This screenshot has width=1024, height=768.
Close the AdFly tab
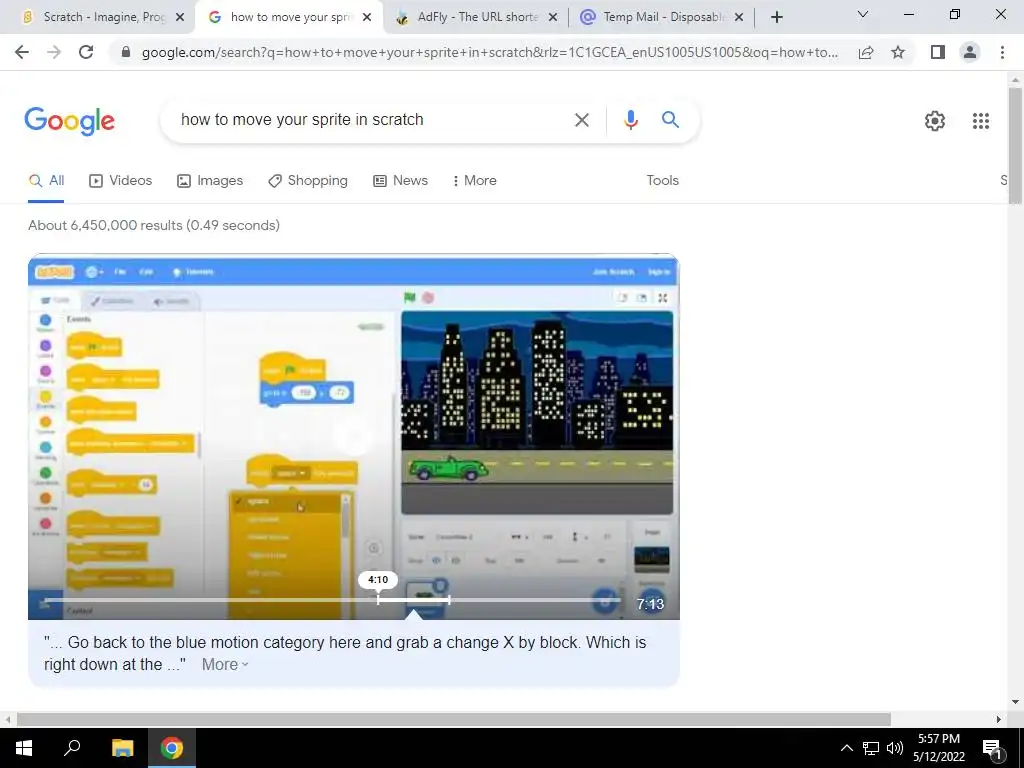(x=553, y=18)
